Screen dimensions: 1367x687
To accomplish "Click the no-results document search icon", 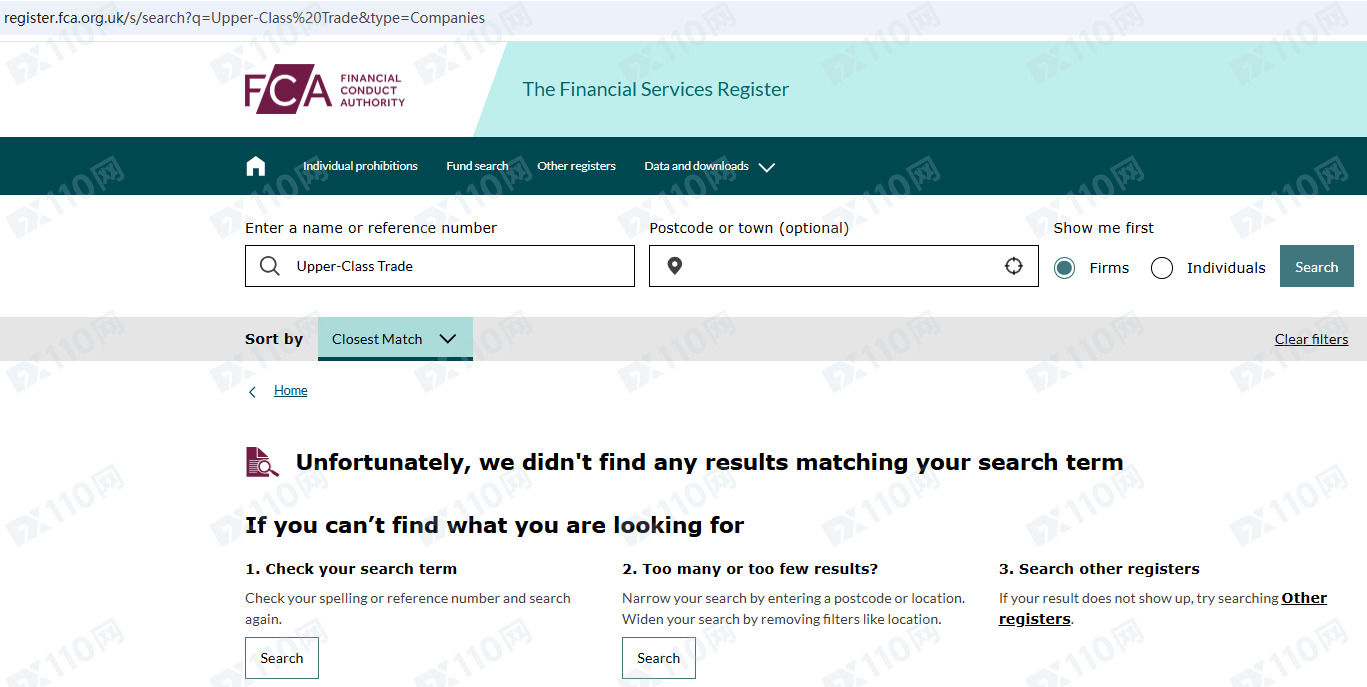I will [x=262, y=462].
